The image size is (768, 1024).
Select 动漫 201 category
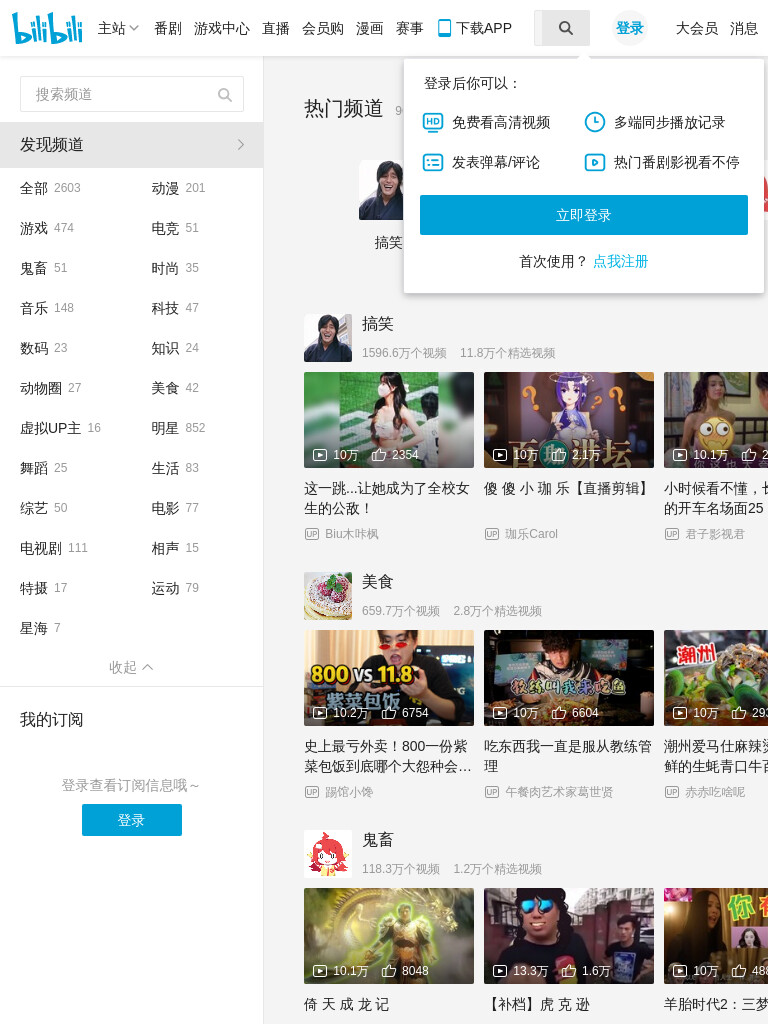[178, 188]
